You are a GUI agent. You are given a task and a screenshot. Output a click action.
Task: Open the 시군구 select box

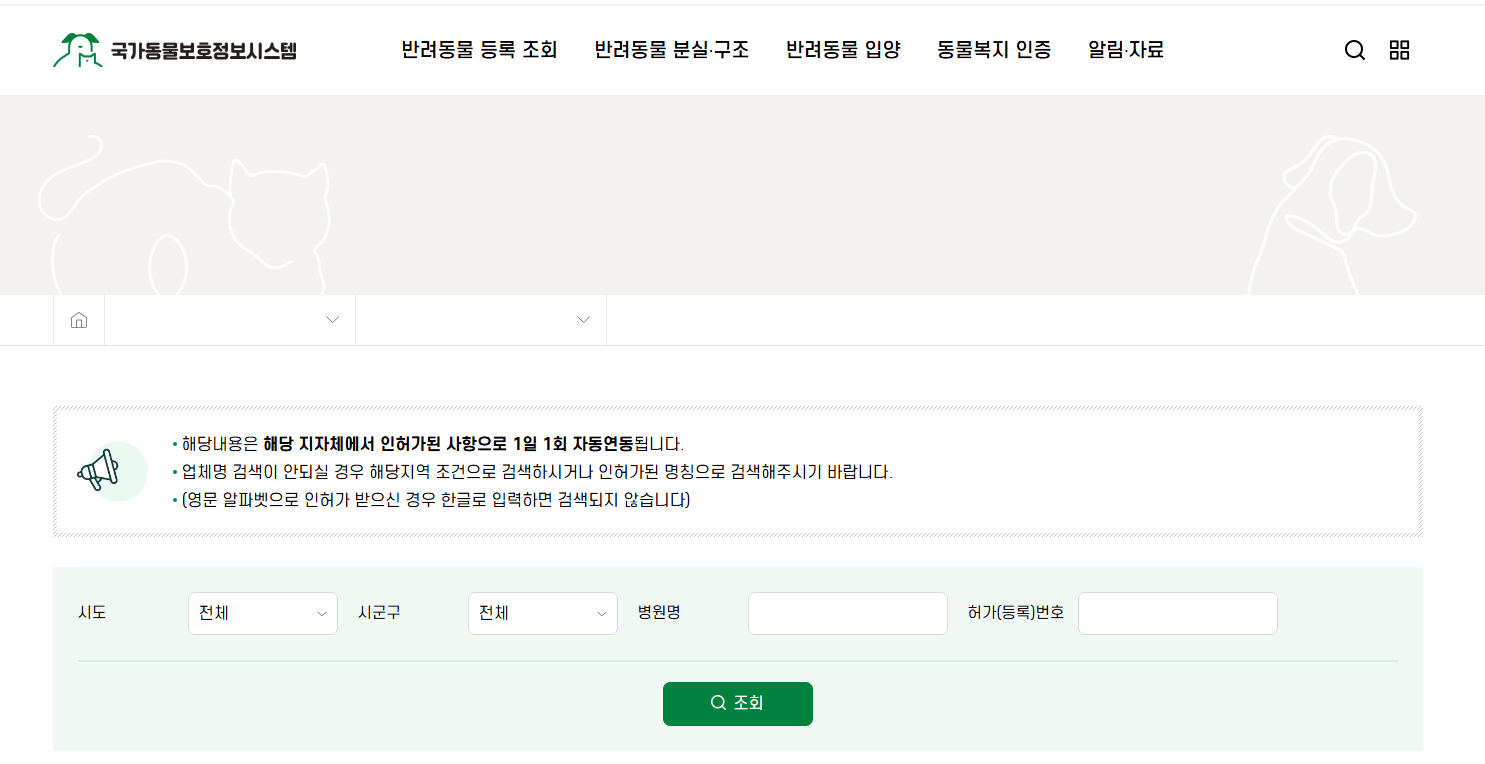point(543,613)
